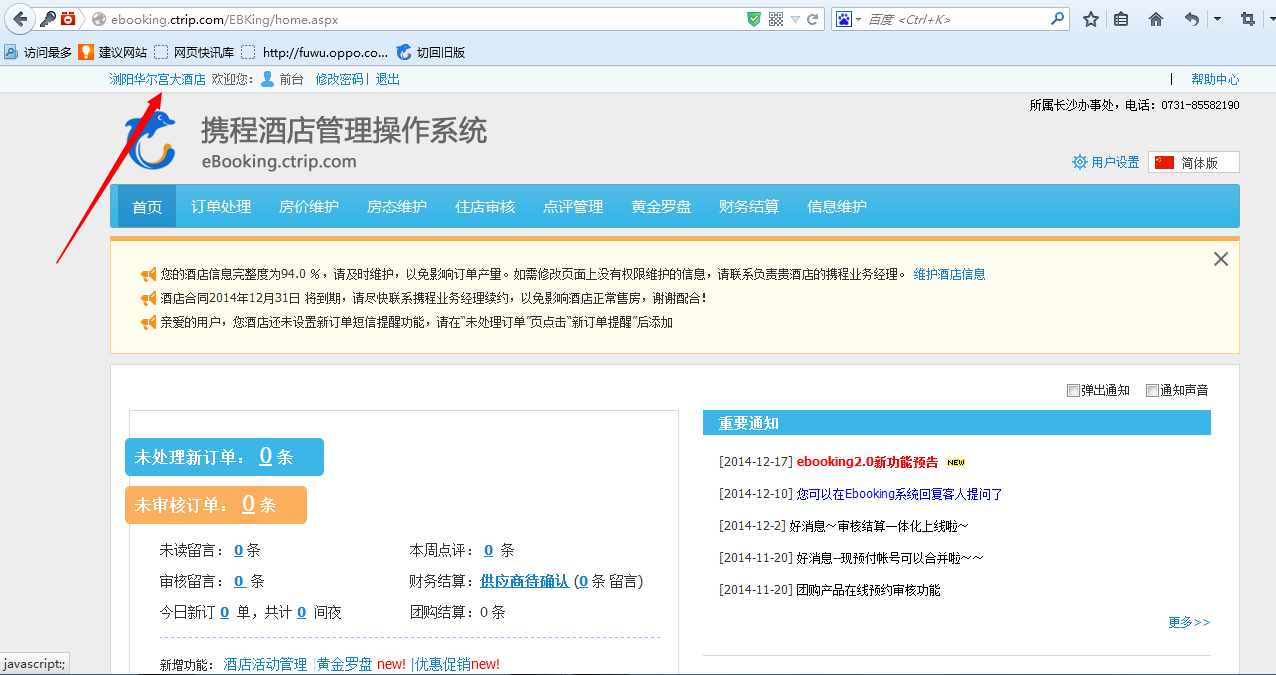1276x675 pixels.
Task: Click the magnifier search icon in search box
Action: point(1058,18)
